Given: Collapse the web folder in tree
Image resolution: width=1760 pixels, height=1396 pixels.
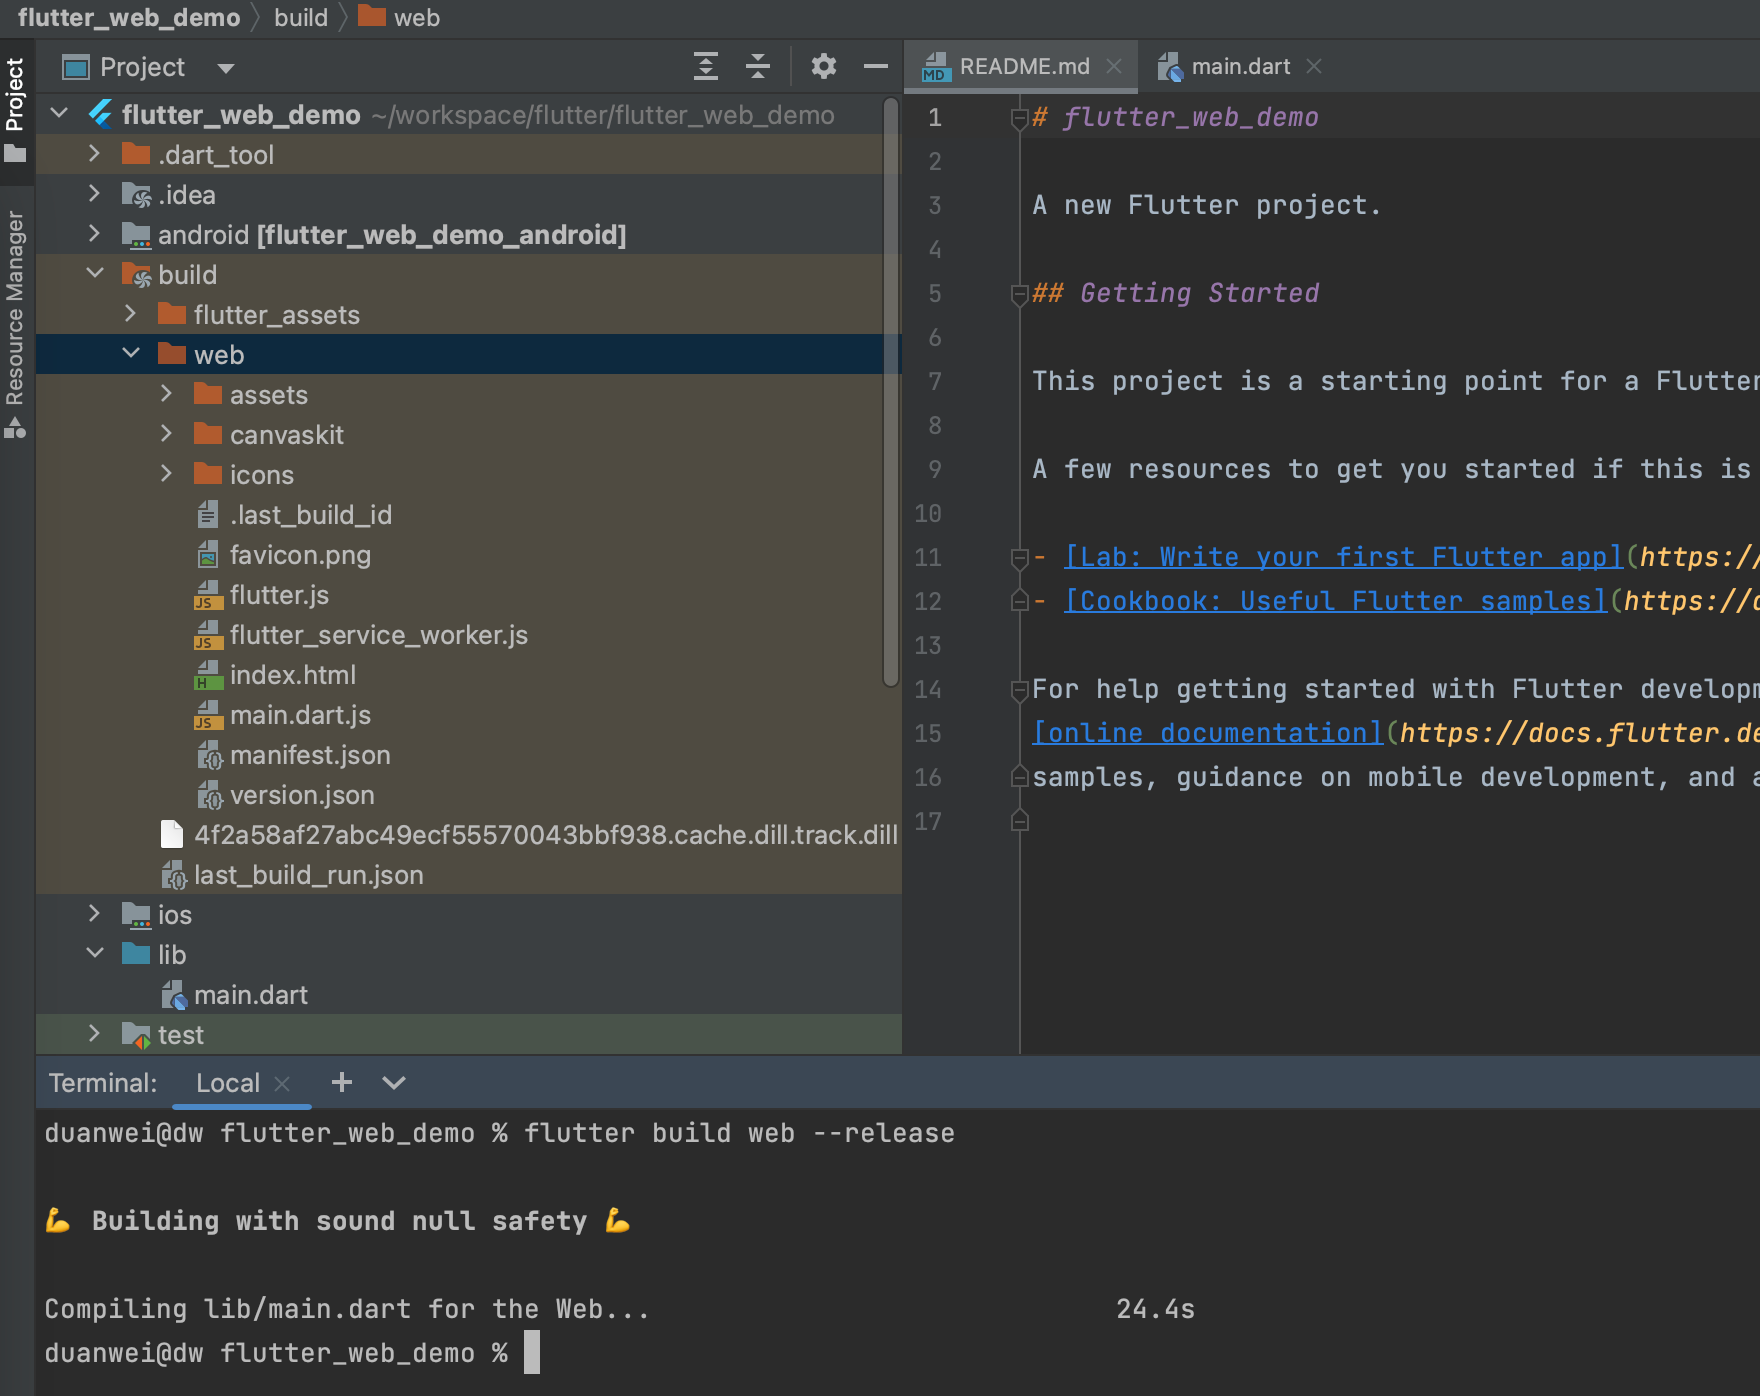Looking at the screenshot, I should 131,353.
